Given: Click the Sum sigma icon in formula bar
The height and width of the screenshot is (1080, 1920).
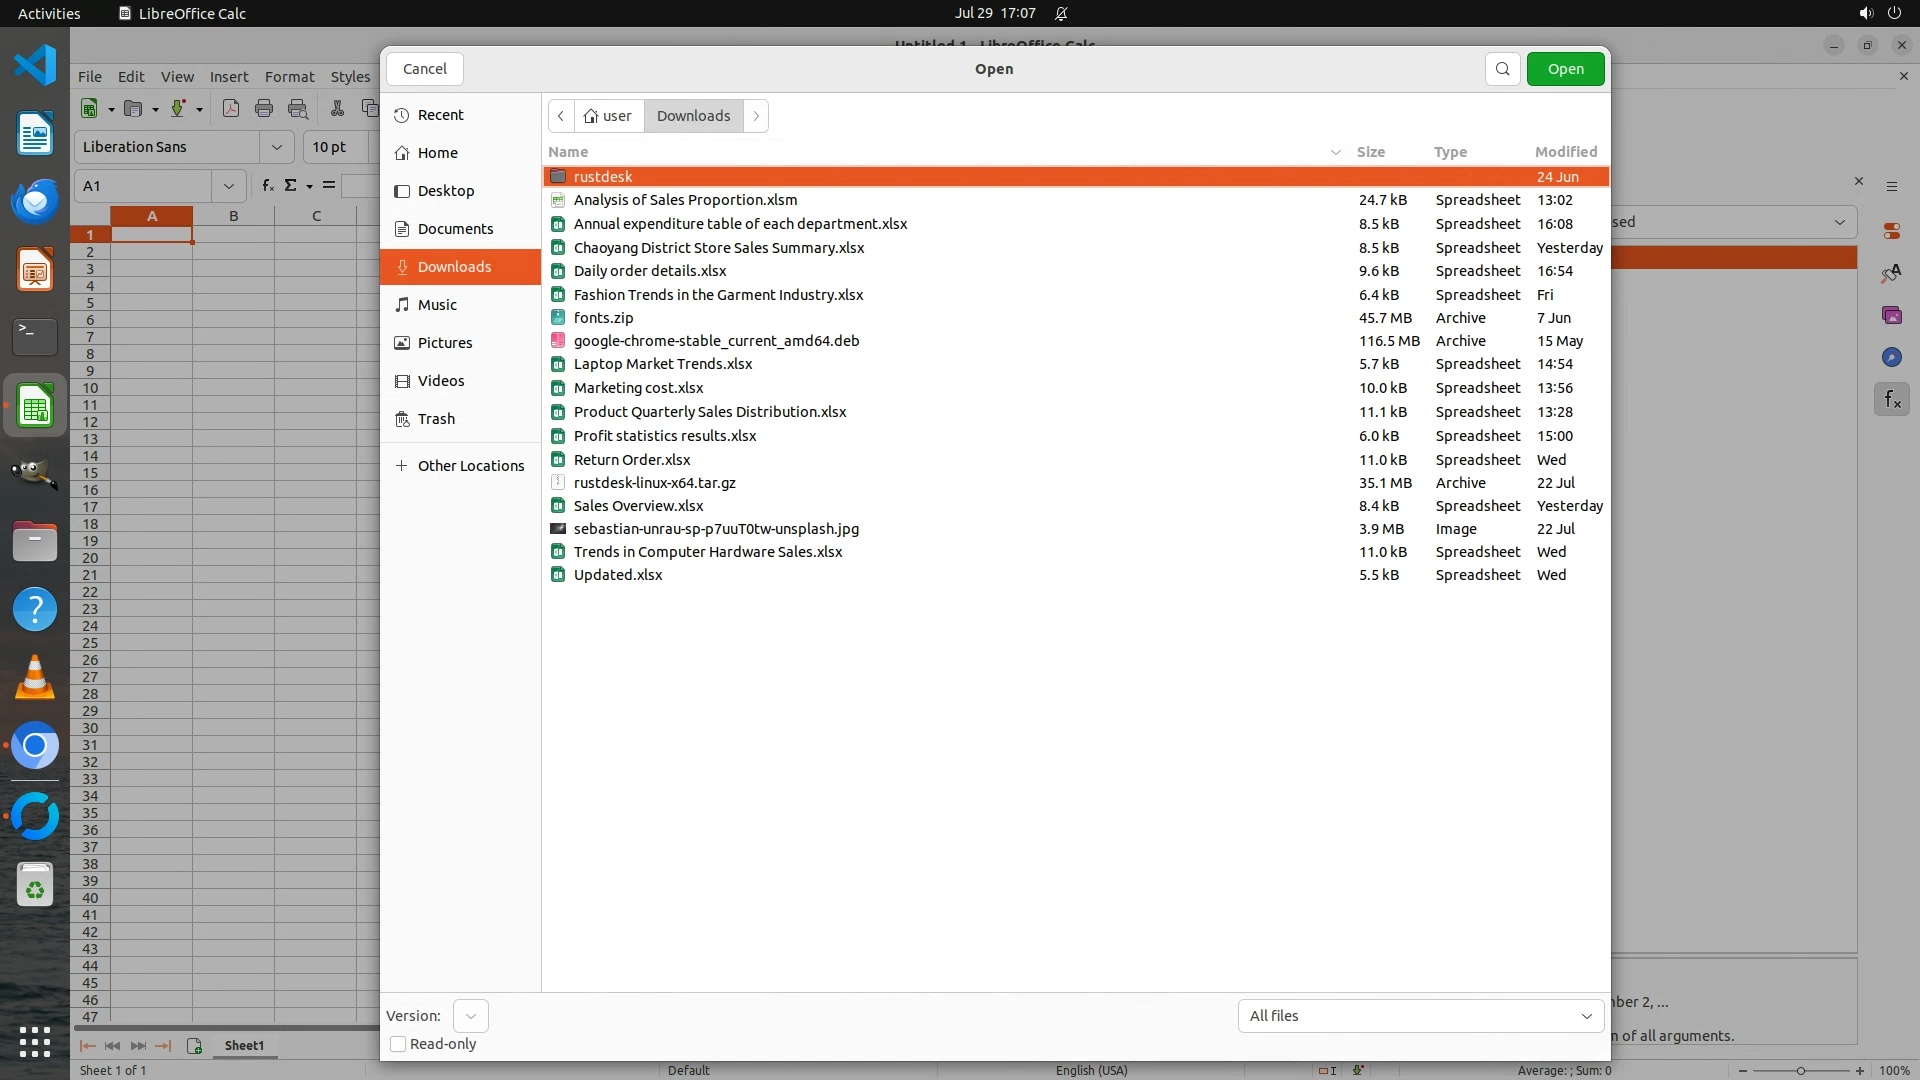Looking at the screenshot, I should tap(291, 186).
